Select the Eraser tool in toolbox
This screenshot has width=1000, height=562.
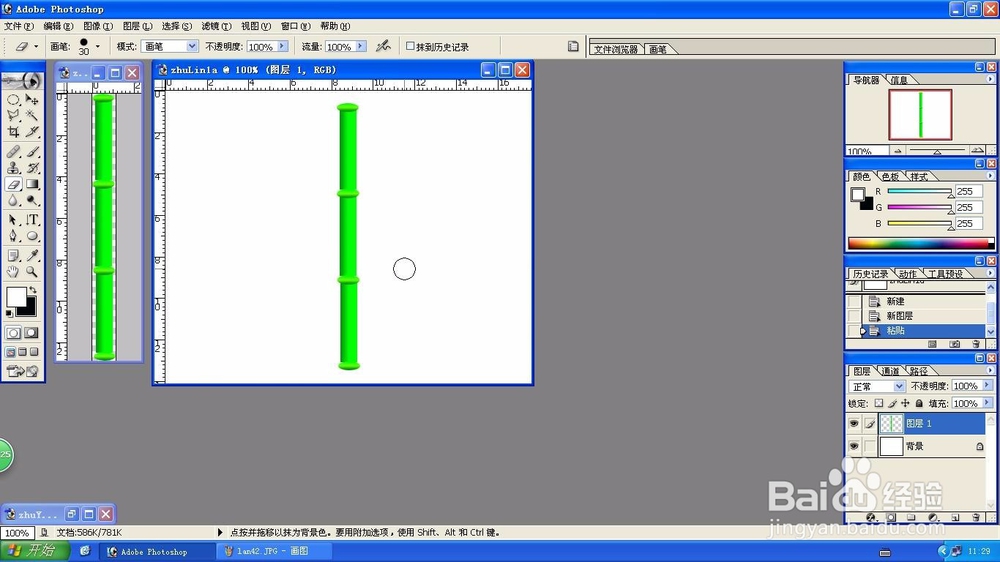pyautogui.click(x=13, y=184)
